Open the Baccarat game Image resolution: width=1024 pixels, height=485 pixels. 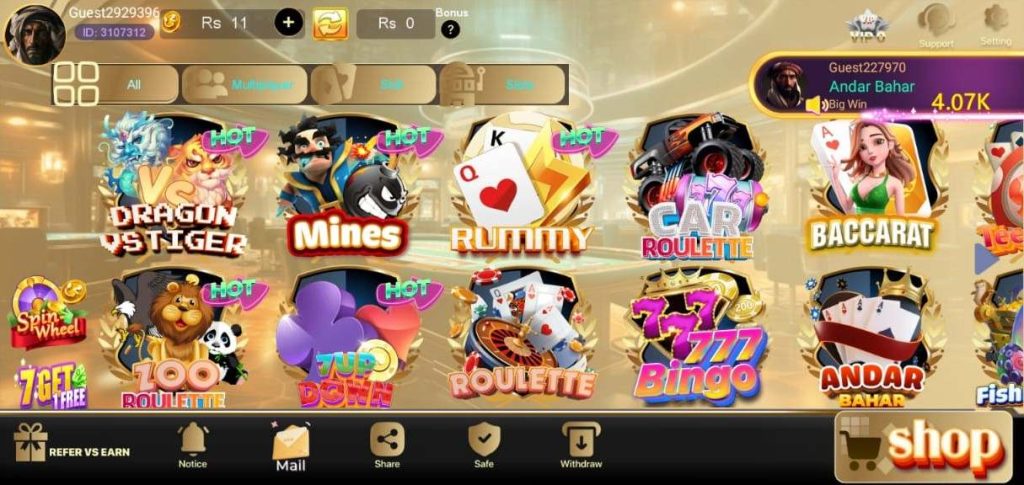tap(872, 185)
